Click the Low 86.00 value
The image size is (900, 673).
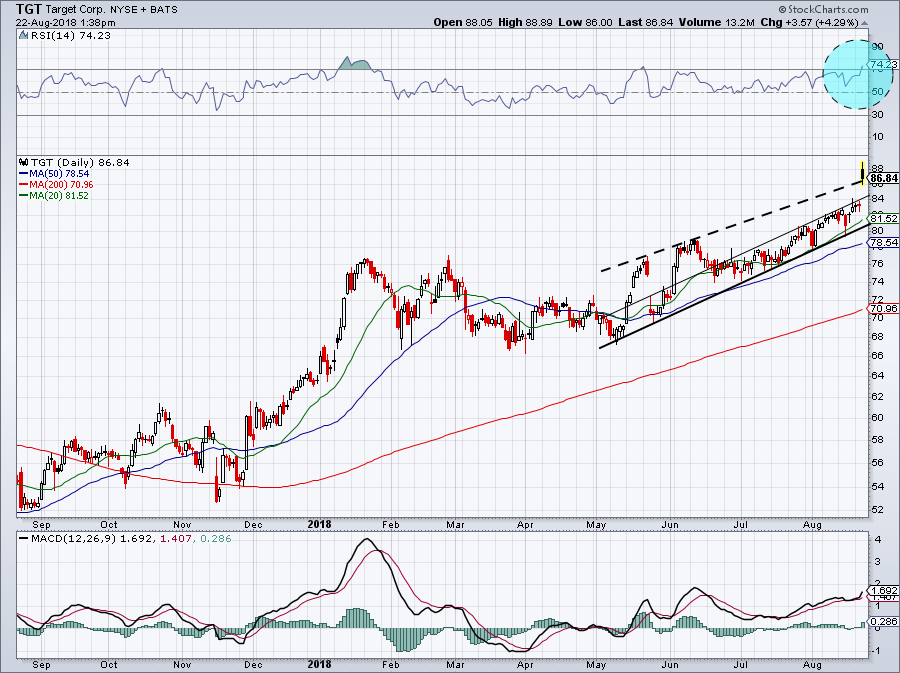coord(585,22)
